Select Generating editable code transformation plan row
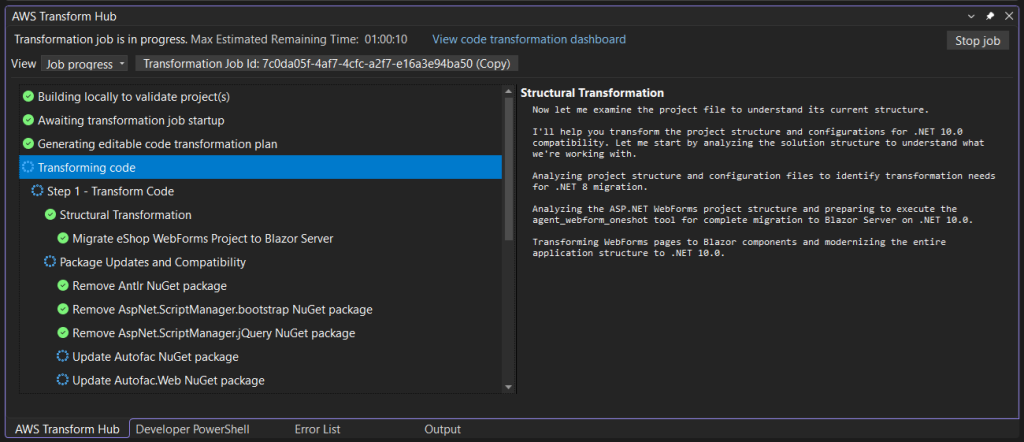Viewport: 1024px width, 442px height. coord(261,144)
